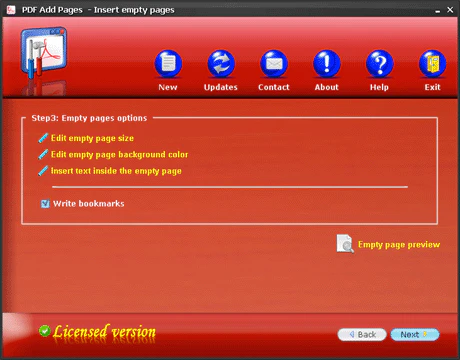Click the Exit toolbar label
Screen dimensions: 460x360
432,87
